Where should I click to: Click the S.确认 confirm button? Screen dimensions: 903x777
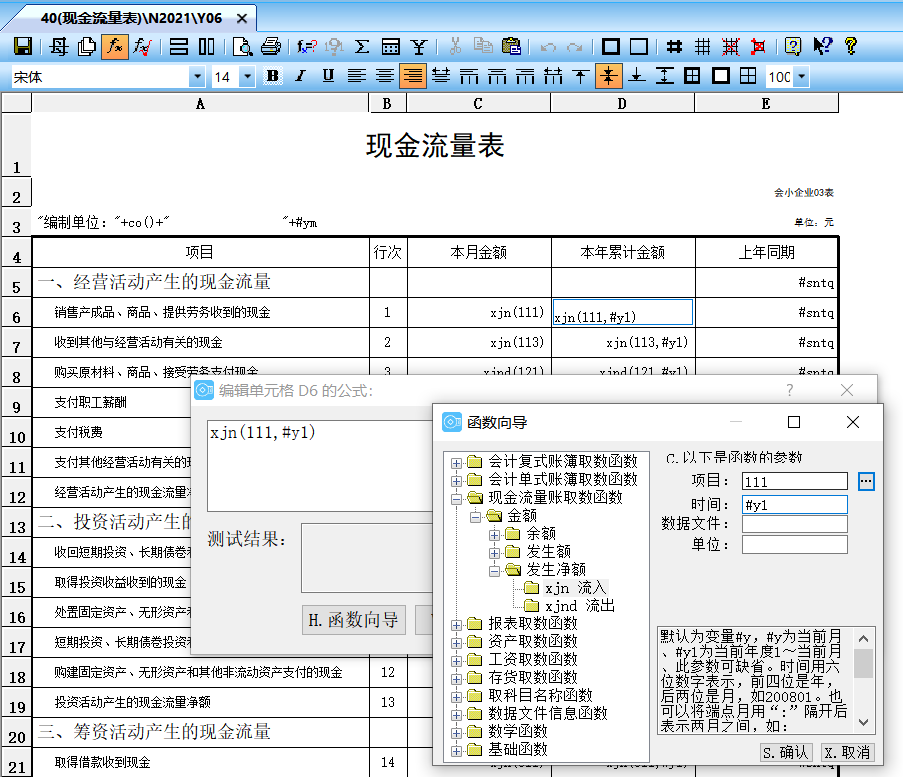tap(784, 752)
